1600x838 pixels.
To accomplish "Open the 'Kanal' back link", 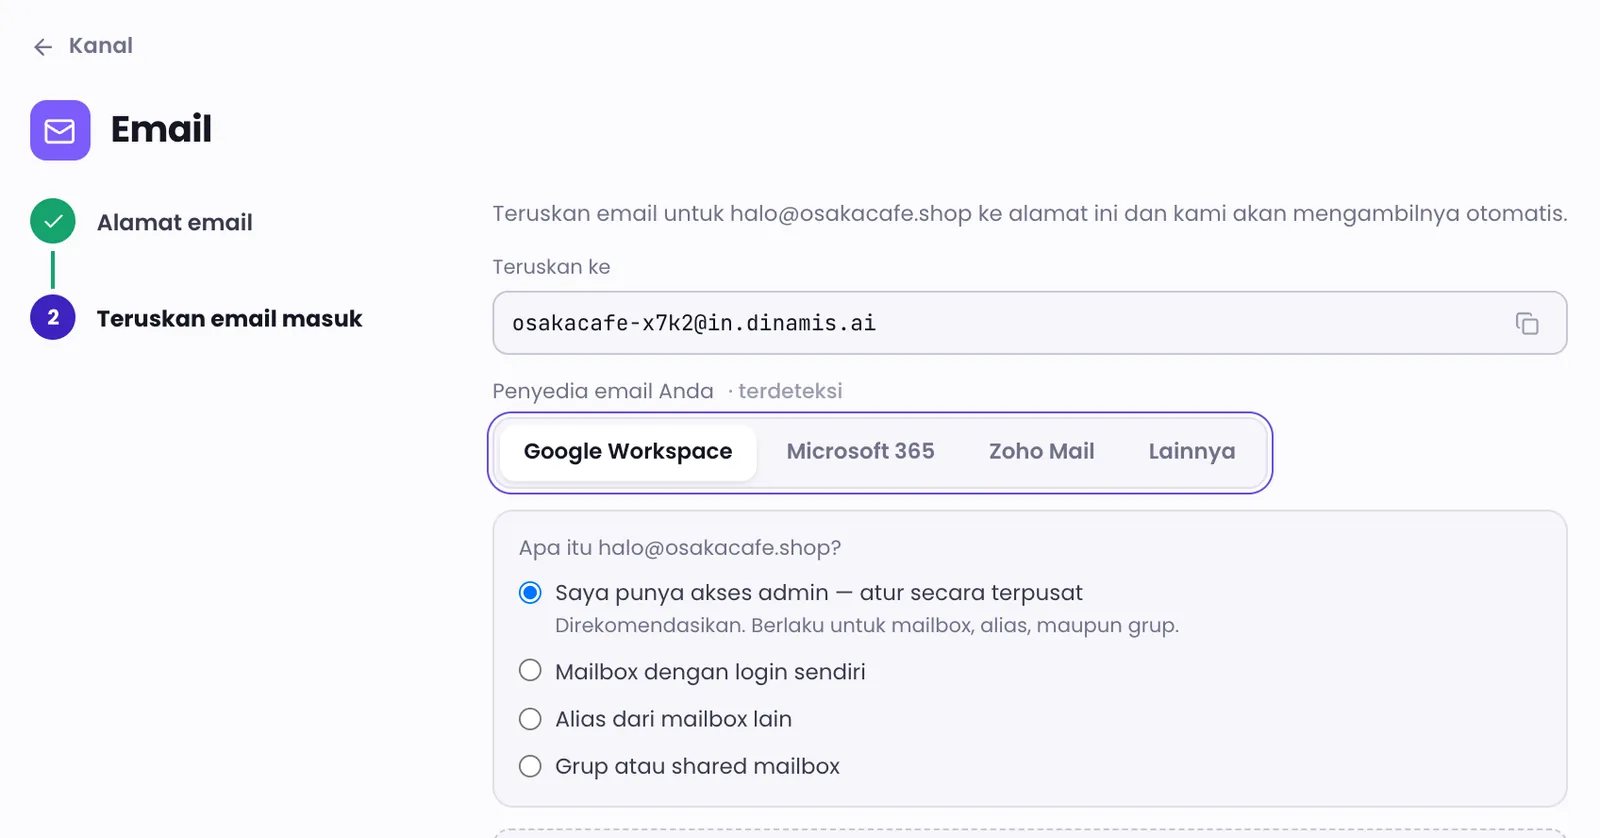I will (100, 46).
